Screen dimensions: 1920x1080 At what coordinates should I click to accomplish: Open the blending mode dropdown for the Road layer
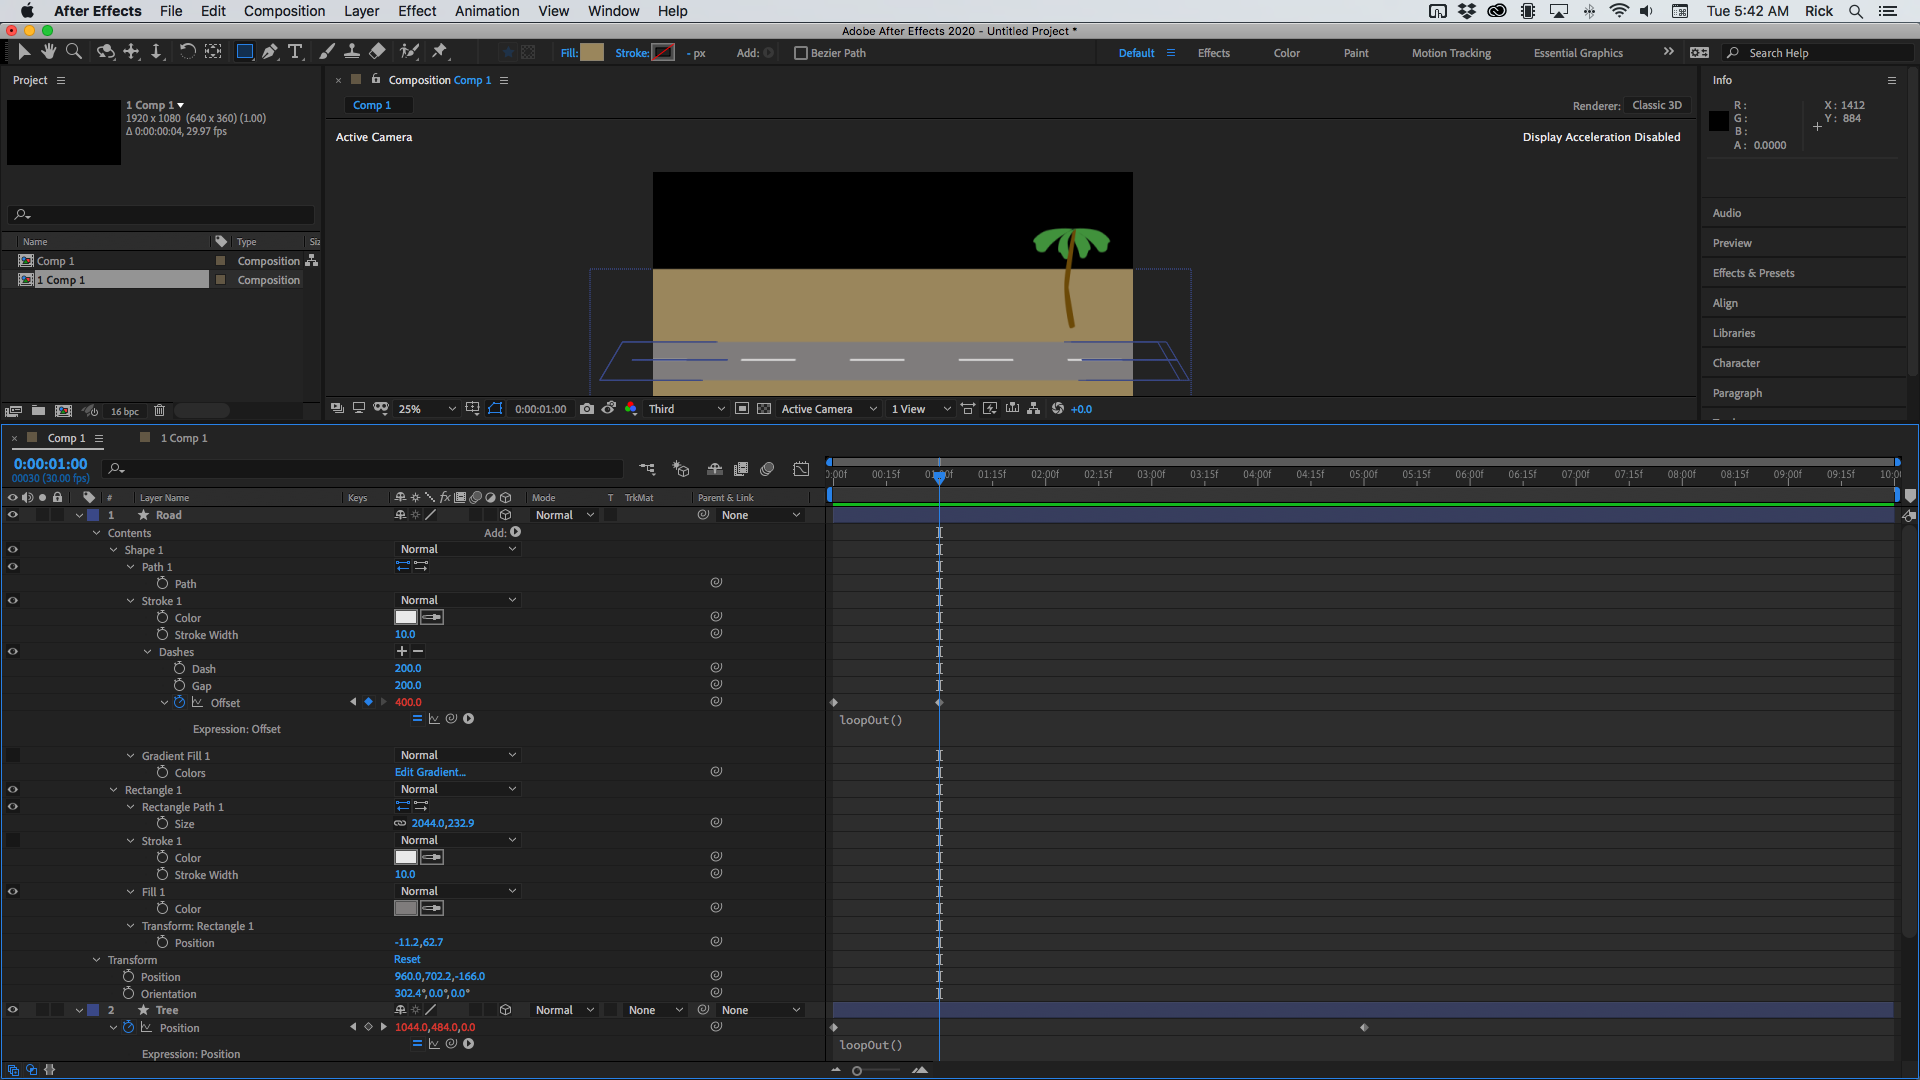point(563,514)
